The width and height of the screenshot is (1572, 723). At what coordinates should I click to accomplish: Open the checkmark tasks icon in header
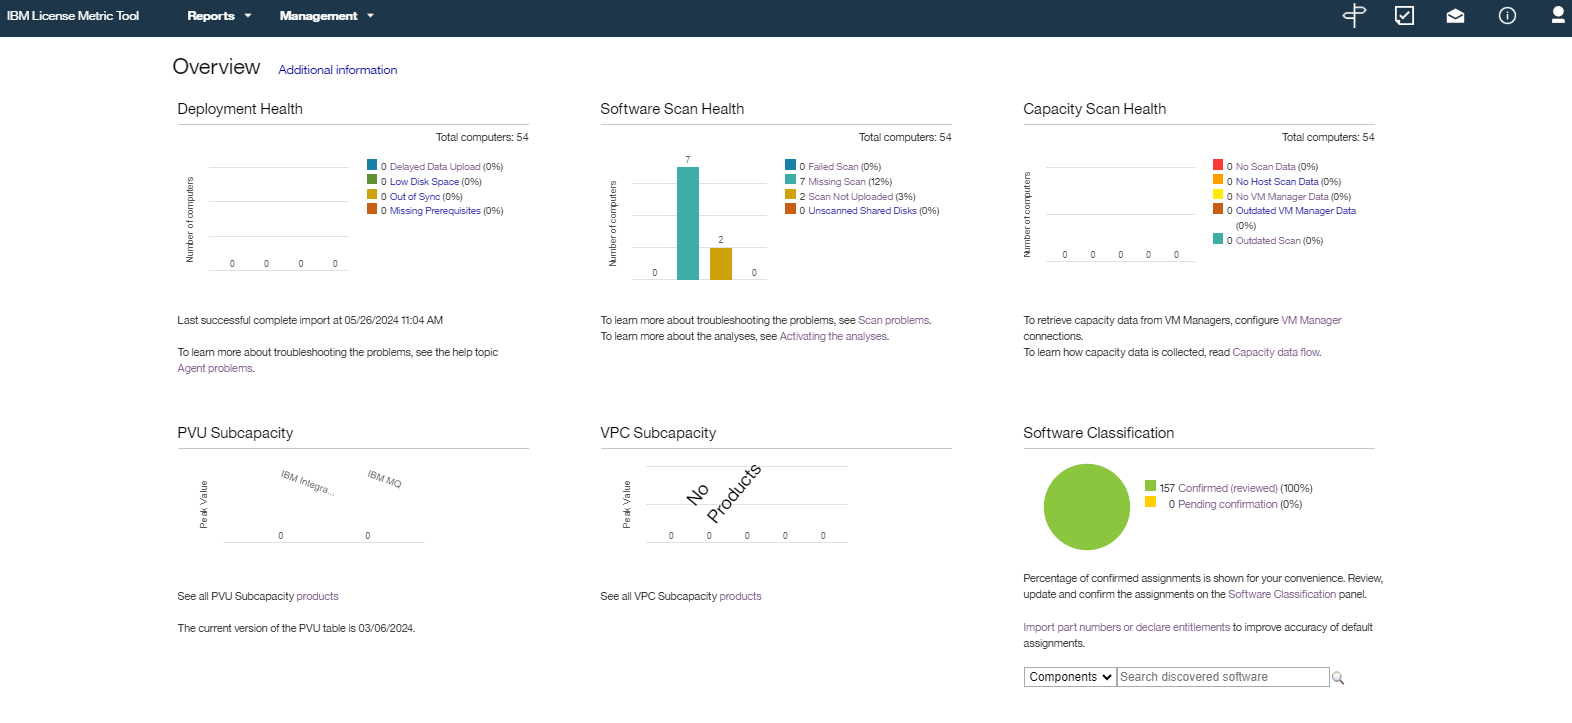[x=1405, y=15]
